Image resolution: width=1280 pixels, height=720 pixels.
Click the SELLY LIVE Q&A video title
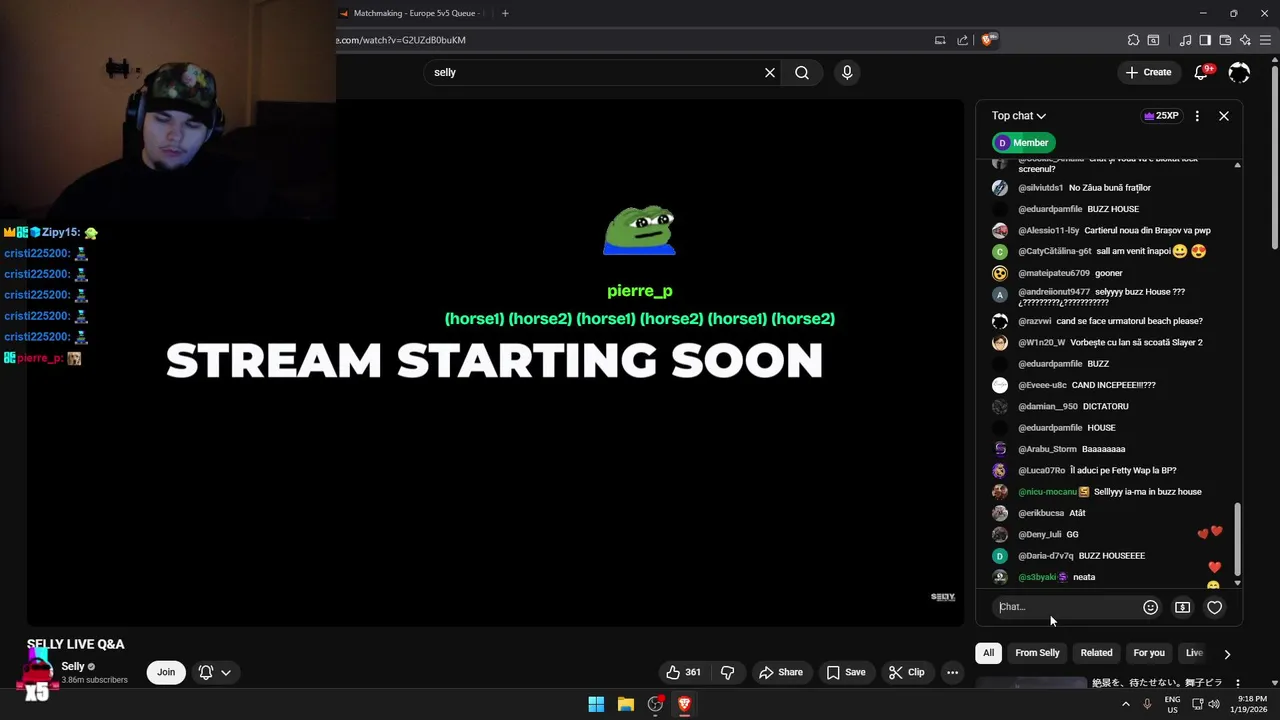76,644
